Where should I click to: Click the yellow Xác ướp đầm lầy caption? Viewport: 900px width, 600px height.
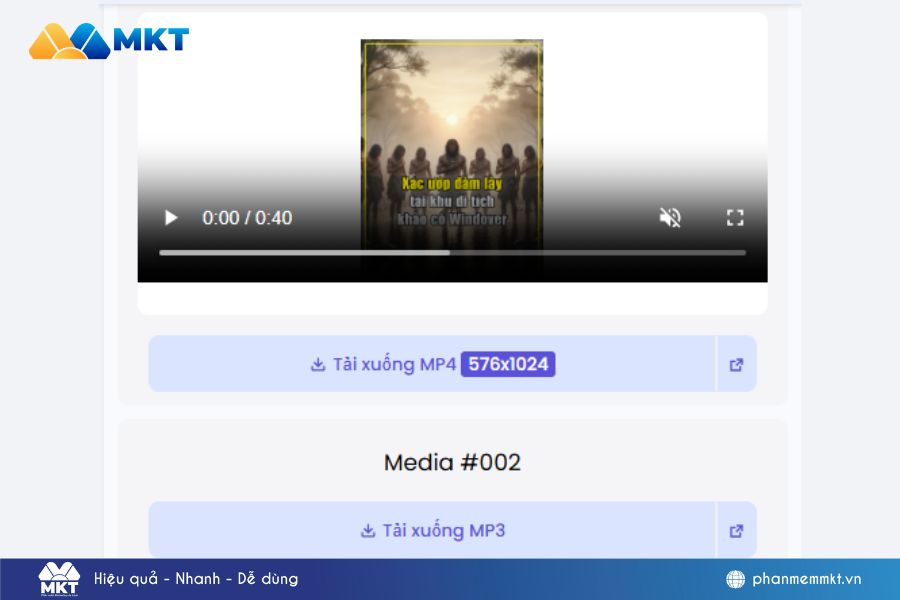click(x=452, y=184)
